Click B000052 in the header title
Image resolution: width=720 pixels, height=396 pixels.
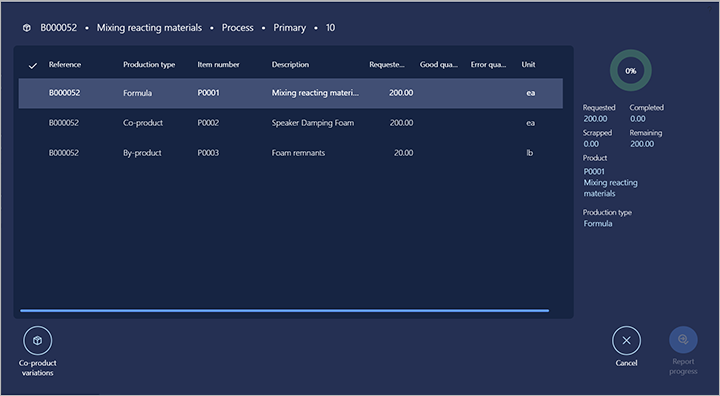[58, 28]
